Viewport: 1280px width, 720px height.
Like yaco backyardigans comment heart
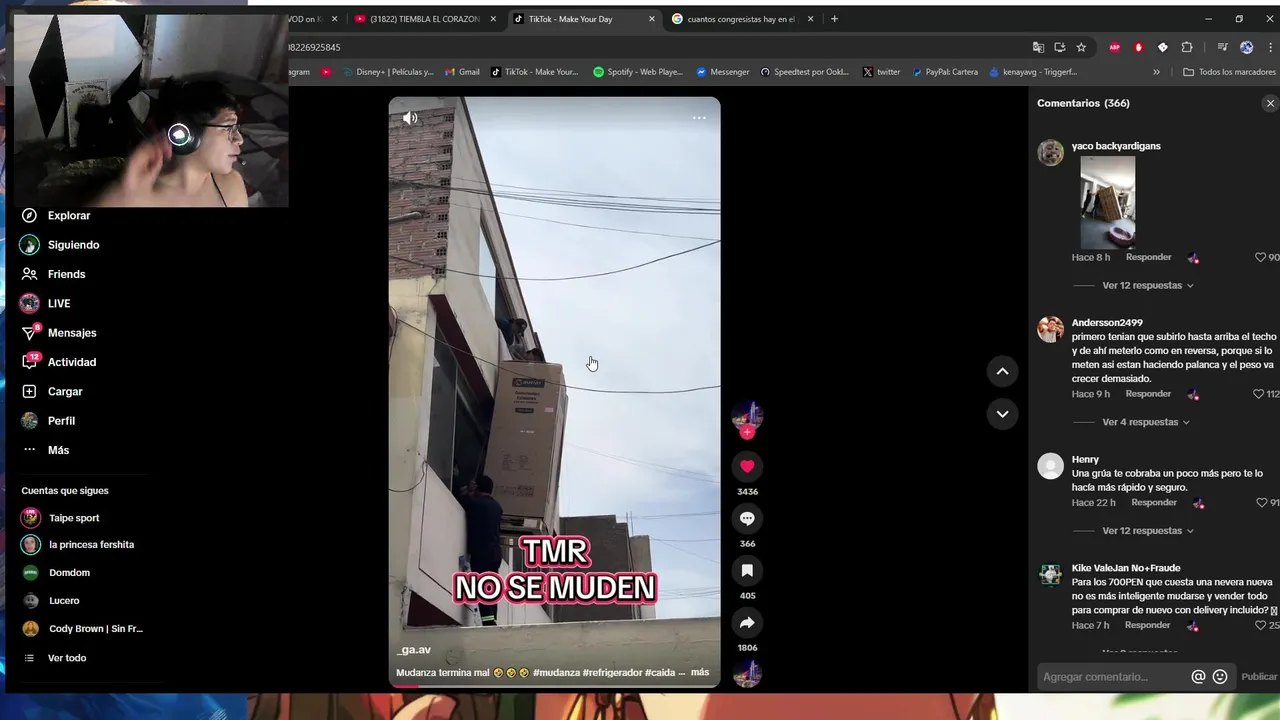tap(1260, 257)
